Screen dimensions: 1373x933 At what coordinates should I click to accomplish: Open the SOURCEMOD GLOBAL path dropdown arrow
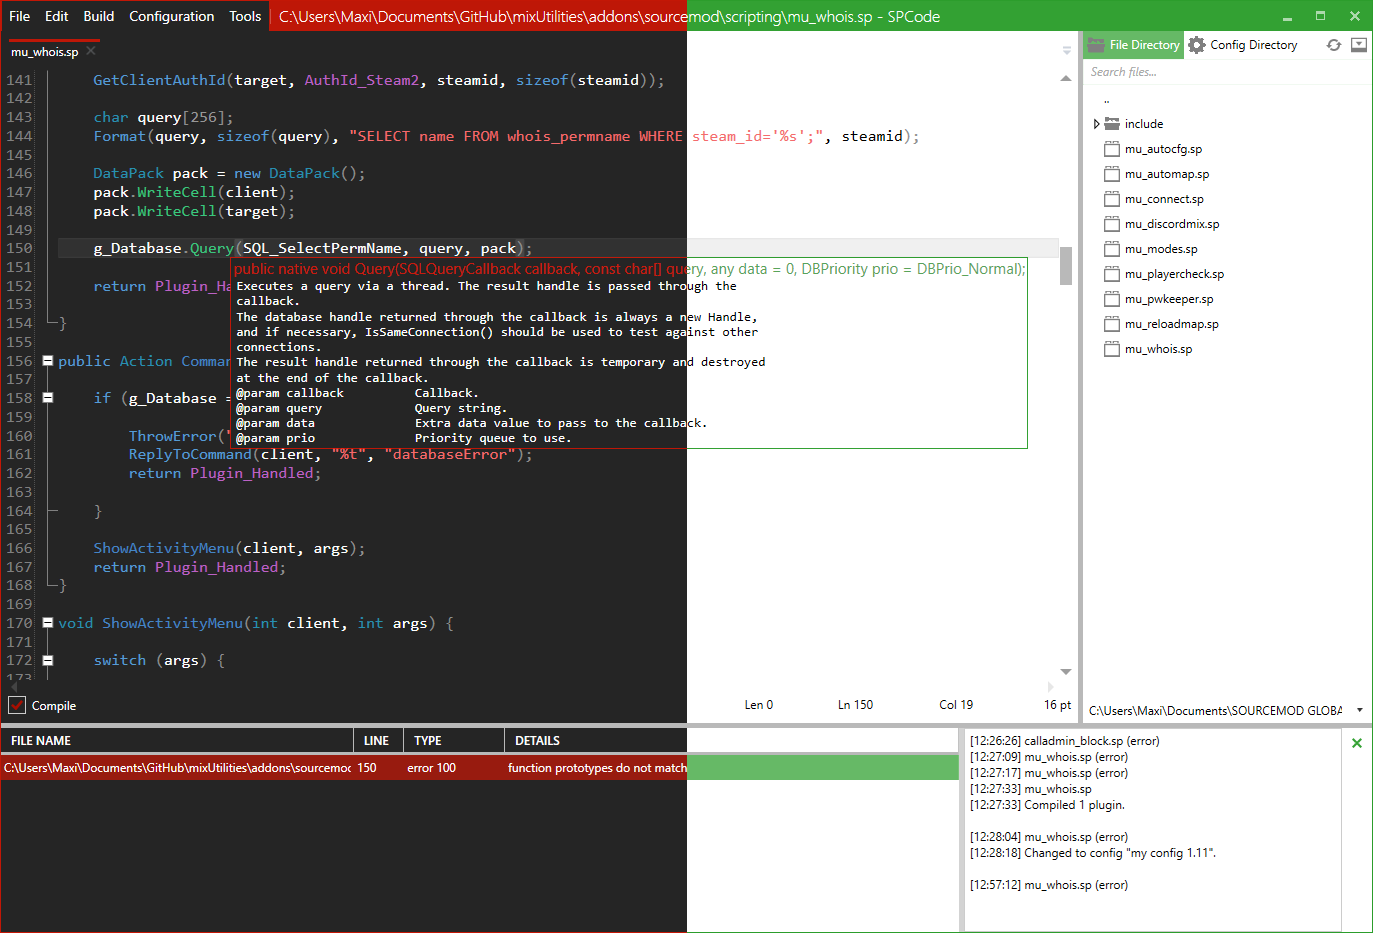click(1359, 710)
